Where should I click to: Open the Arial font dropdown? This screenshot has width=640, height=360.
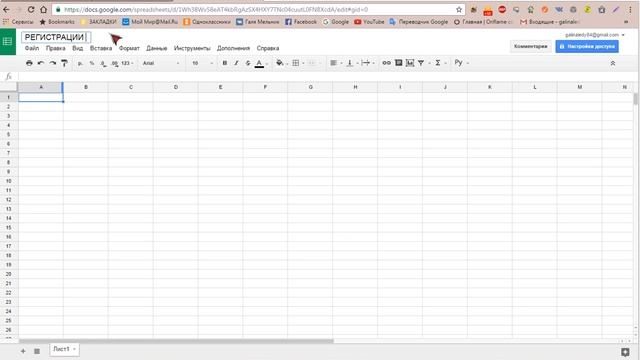161,63
